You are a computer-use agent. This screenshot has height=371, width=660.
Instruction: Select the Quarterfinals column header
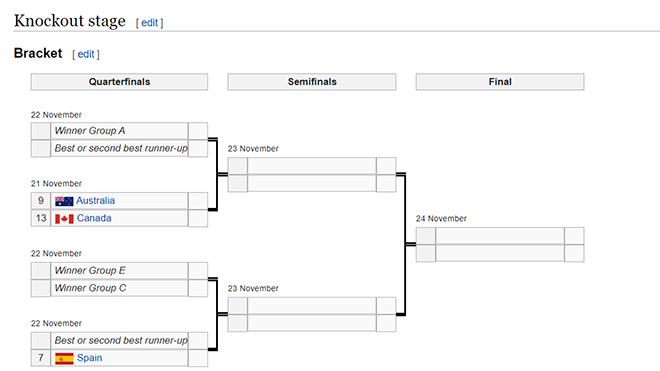pyautogui.click(x=119, y=82)
